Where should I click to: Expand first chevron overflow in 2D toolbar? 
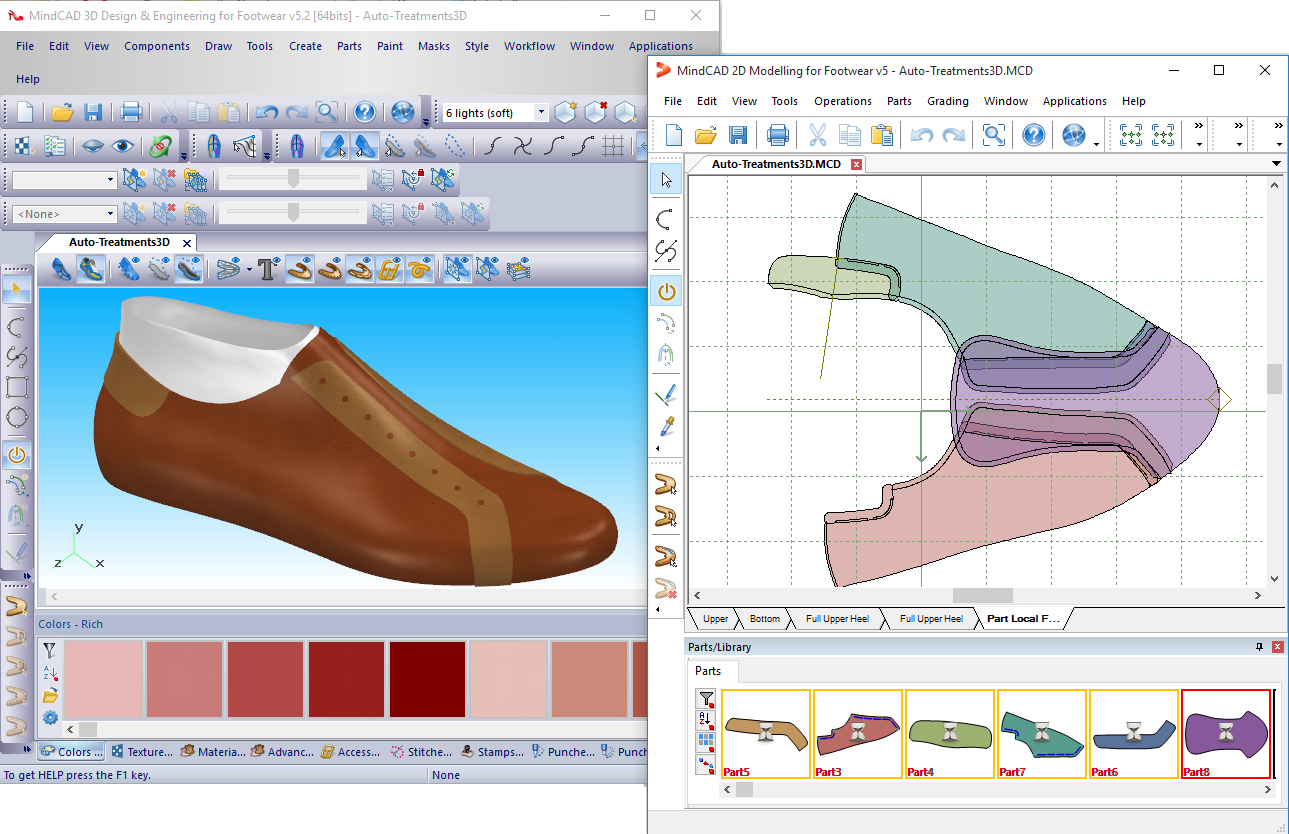1199,126
